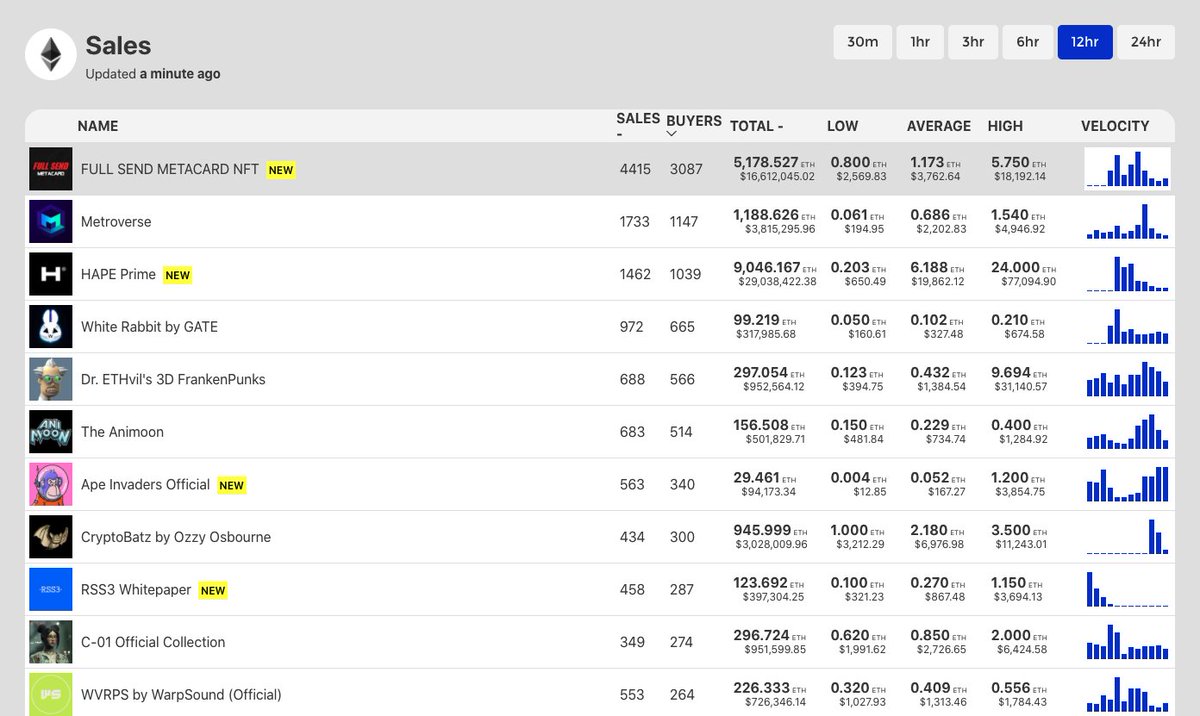Click the Metroverse velocity bar chart
1200x716 pixels.
(1127, 221)
